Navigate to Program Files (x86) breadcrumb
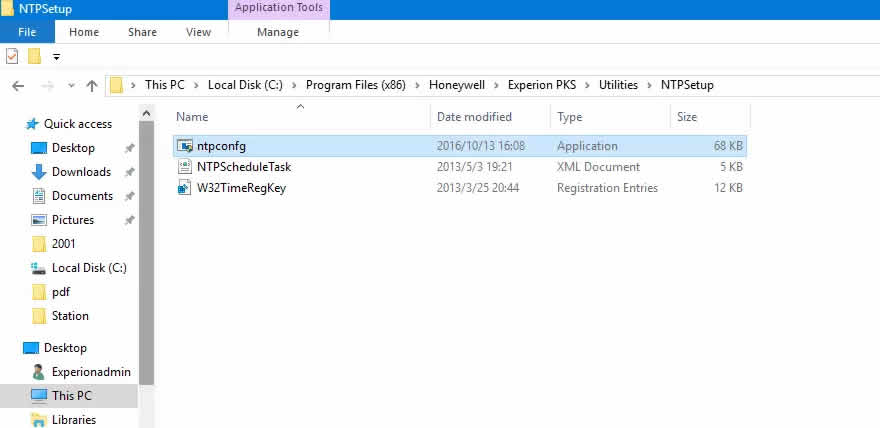This screenshot has width=880, height=428. coord(356,85)
